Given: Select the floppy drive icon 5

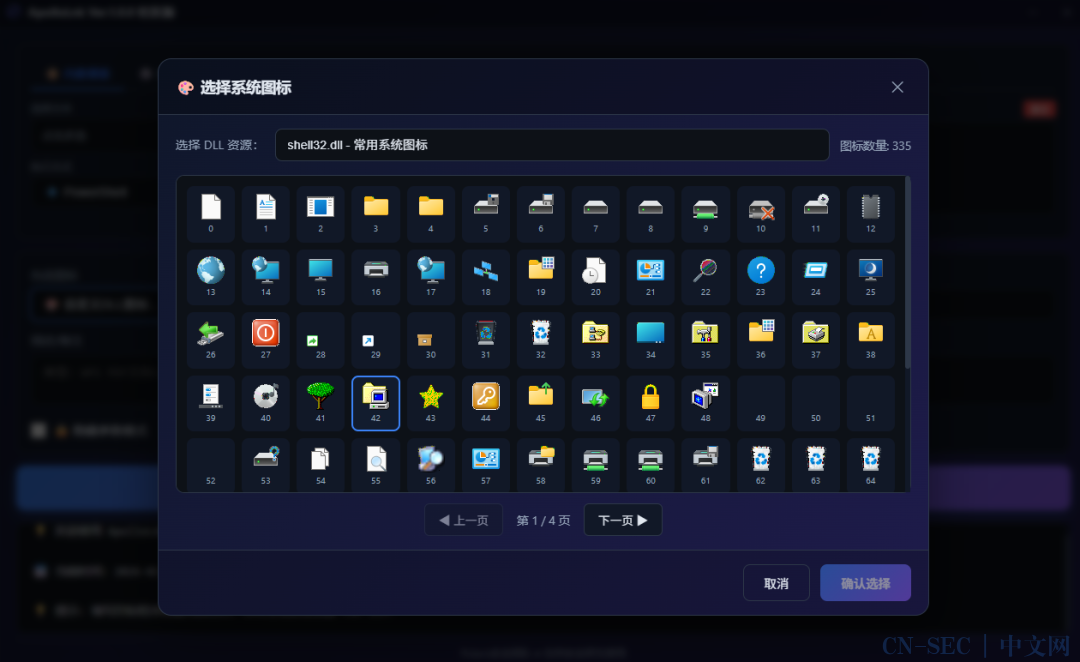Looking at the screenshot, I should pos(486,214).
